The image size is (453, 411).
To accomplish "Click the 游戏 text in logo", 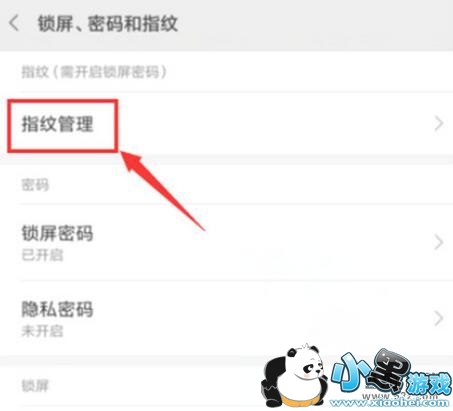I will point(429,384).
